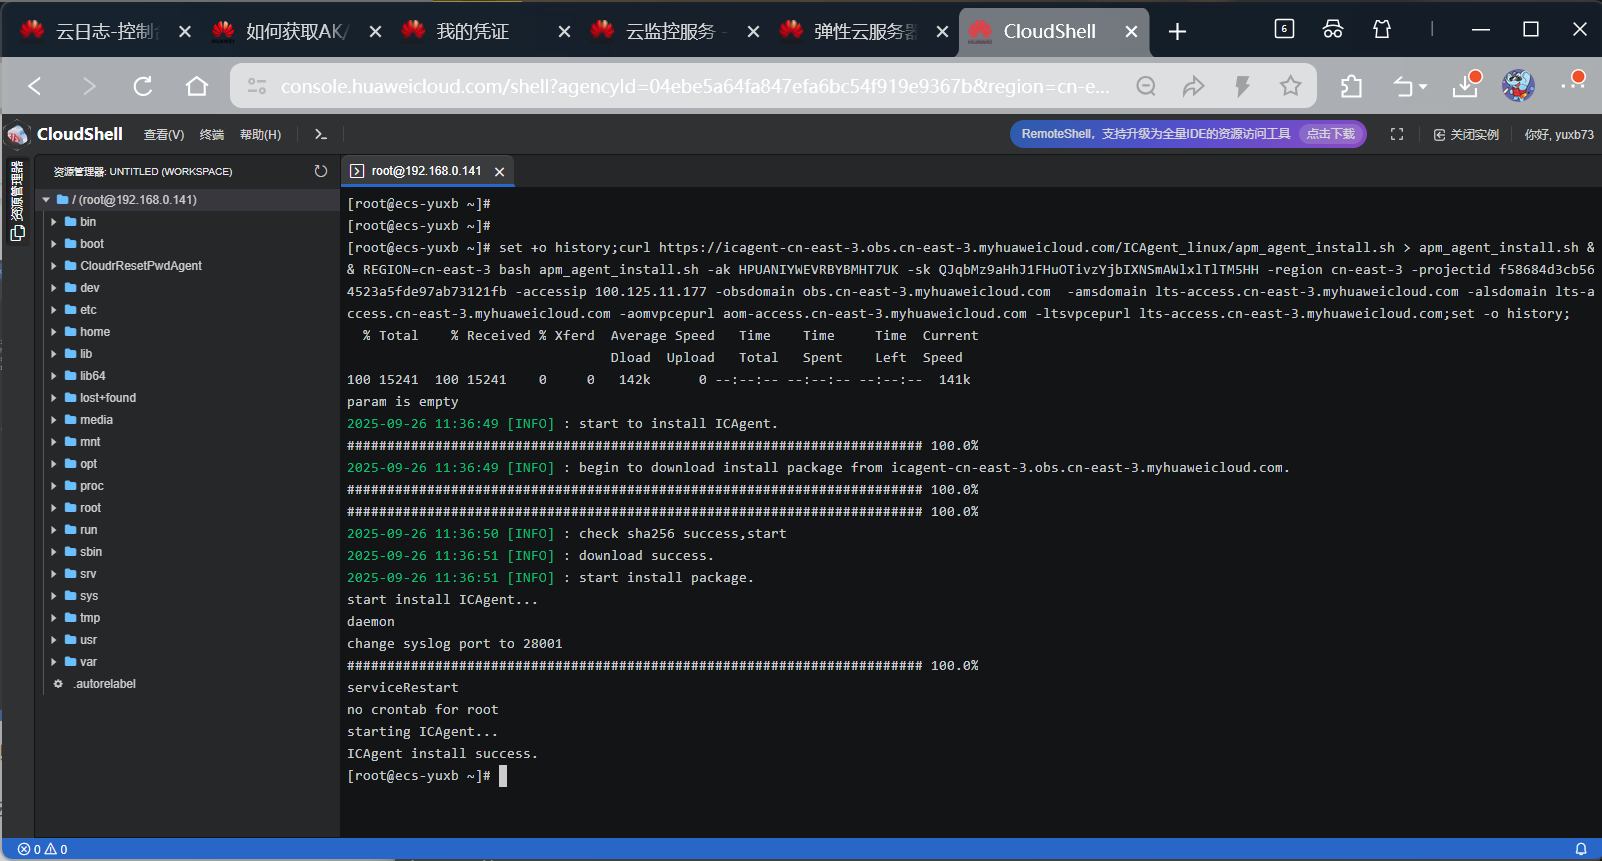
Task: Open the 查看(V) menu
Action: [x=164, y=134]
